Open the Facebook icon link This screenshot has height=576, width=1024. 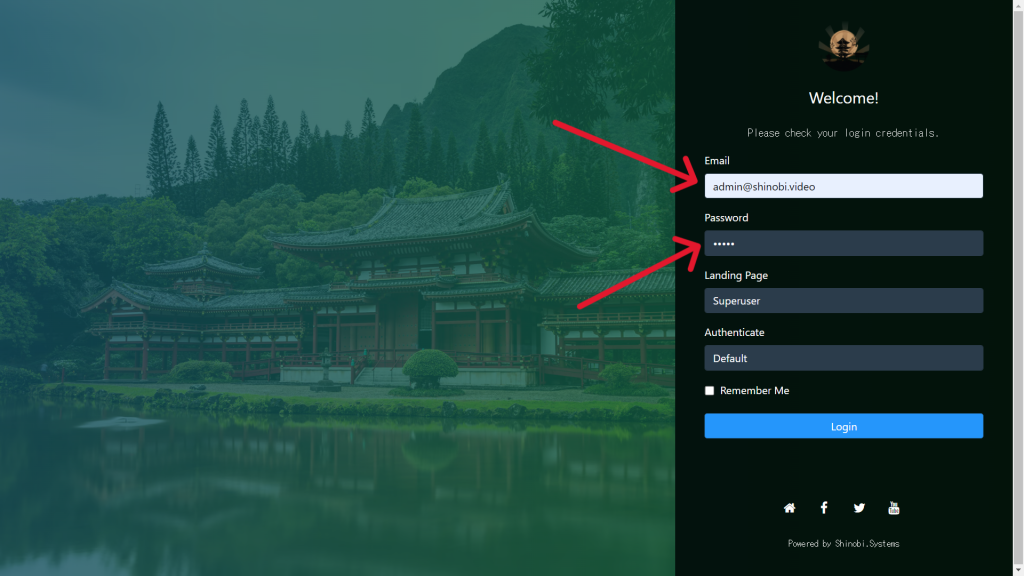(x=824, y=508)
